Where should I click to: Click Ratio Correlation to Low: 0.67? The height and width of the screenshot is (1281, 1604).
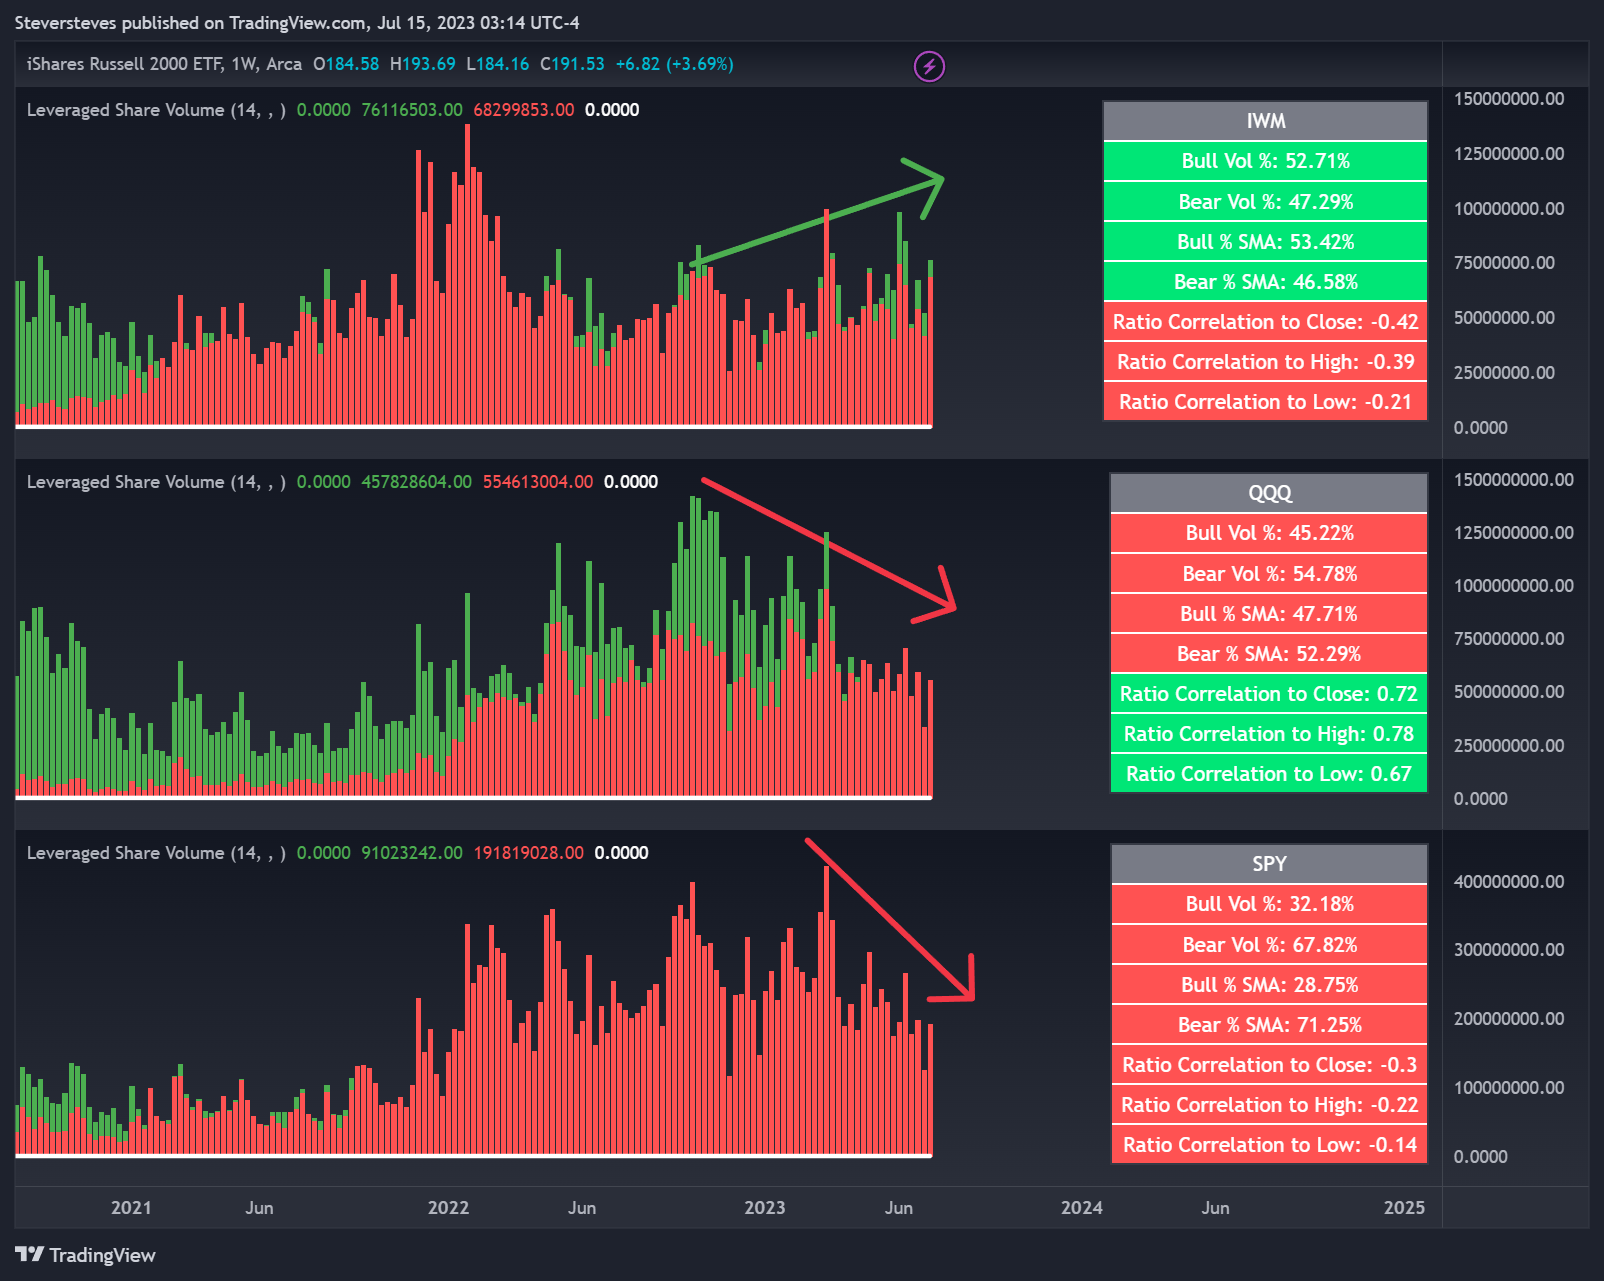[1269, 774]
